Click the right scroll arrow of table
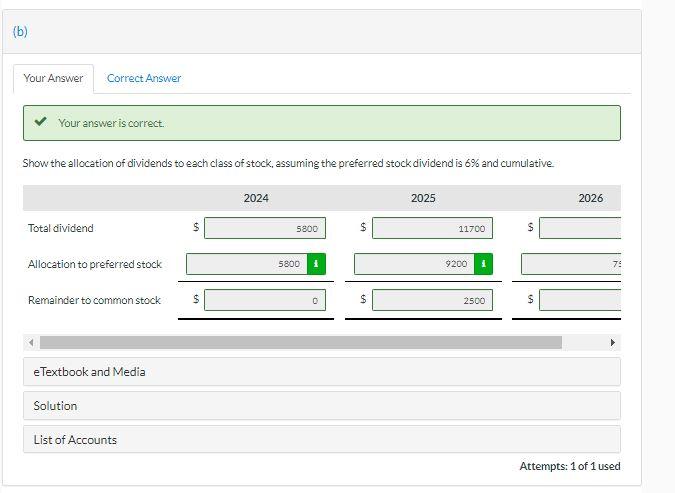The image size is (675, 493). [613, 343]
